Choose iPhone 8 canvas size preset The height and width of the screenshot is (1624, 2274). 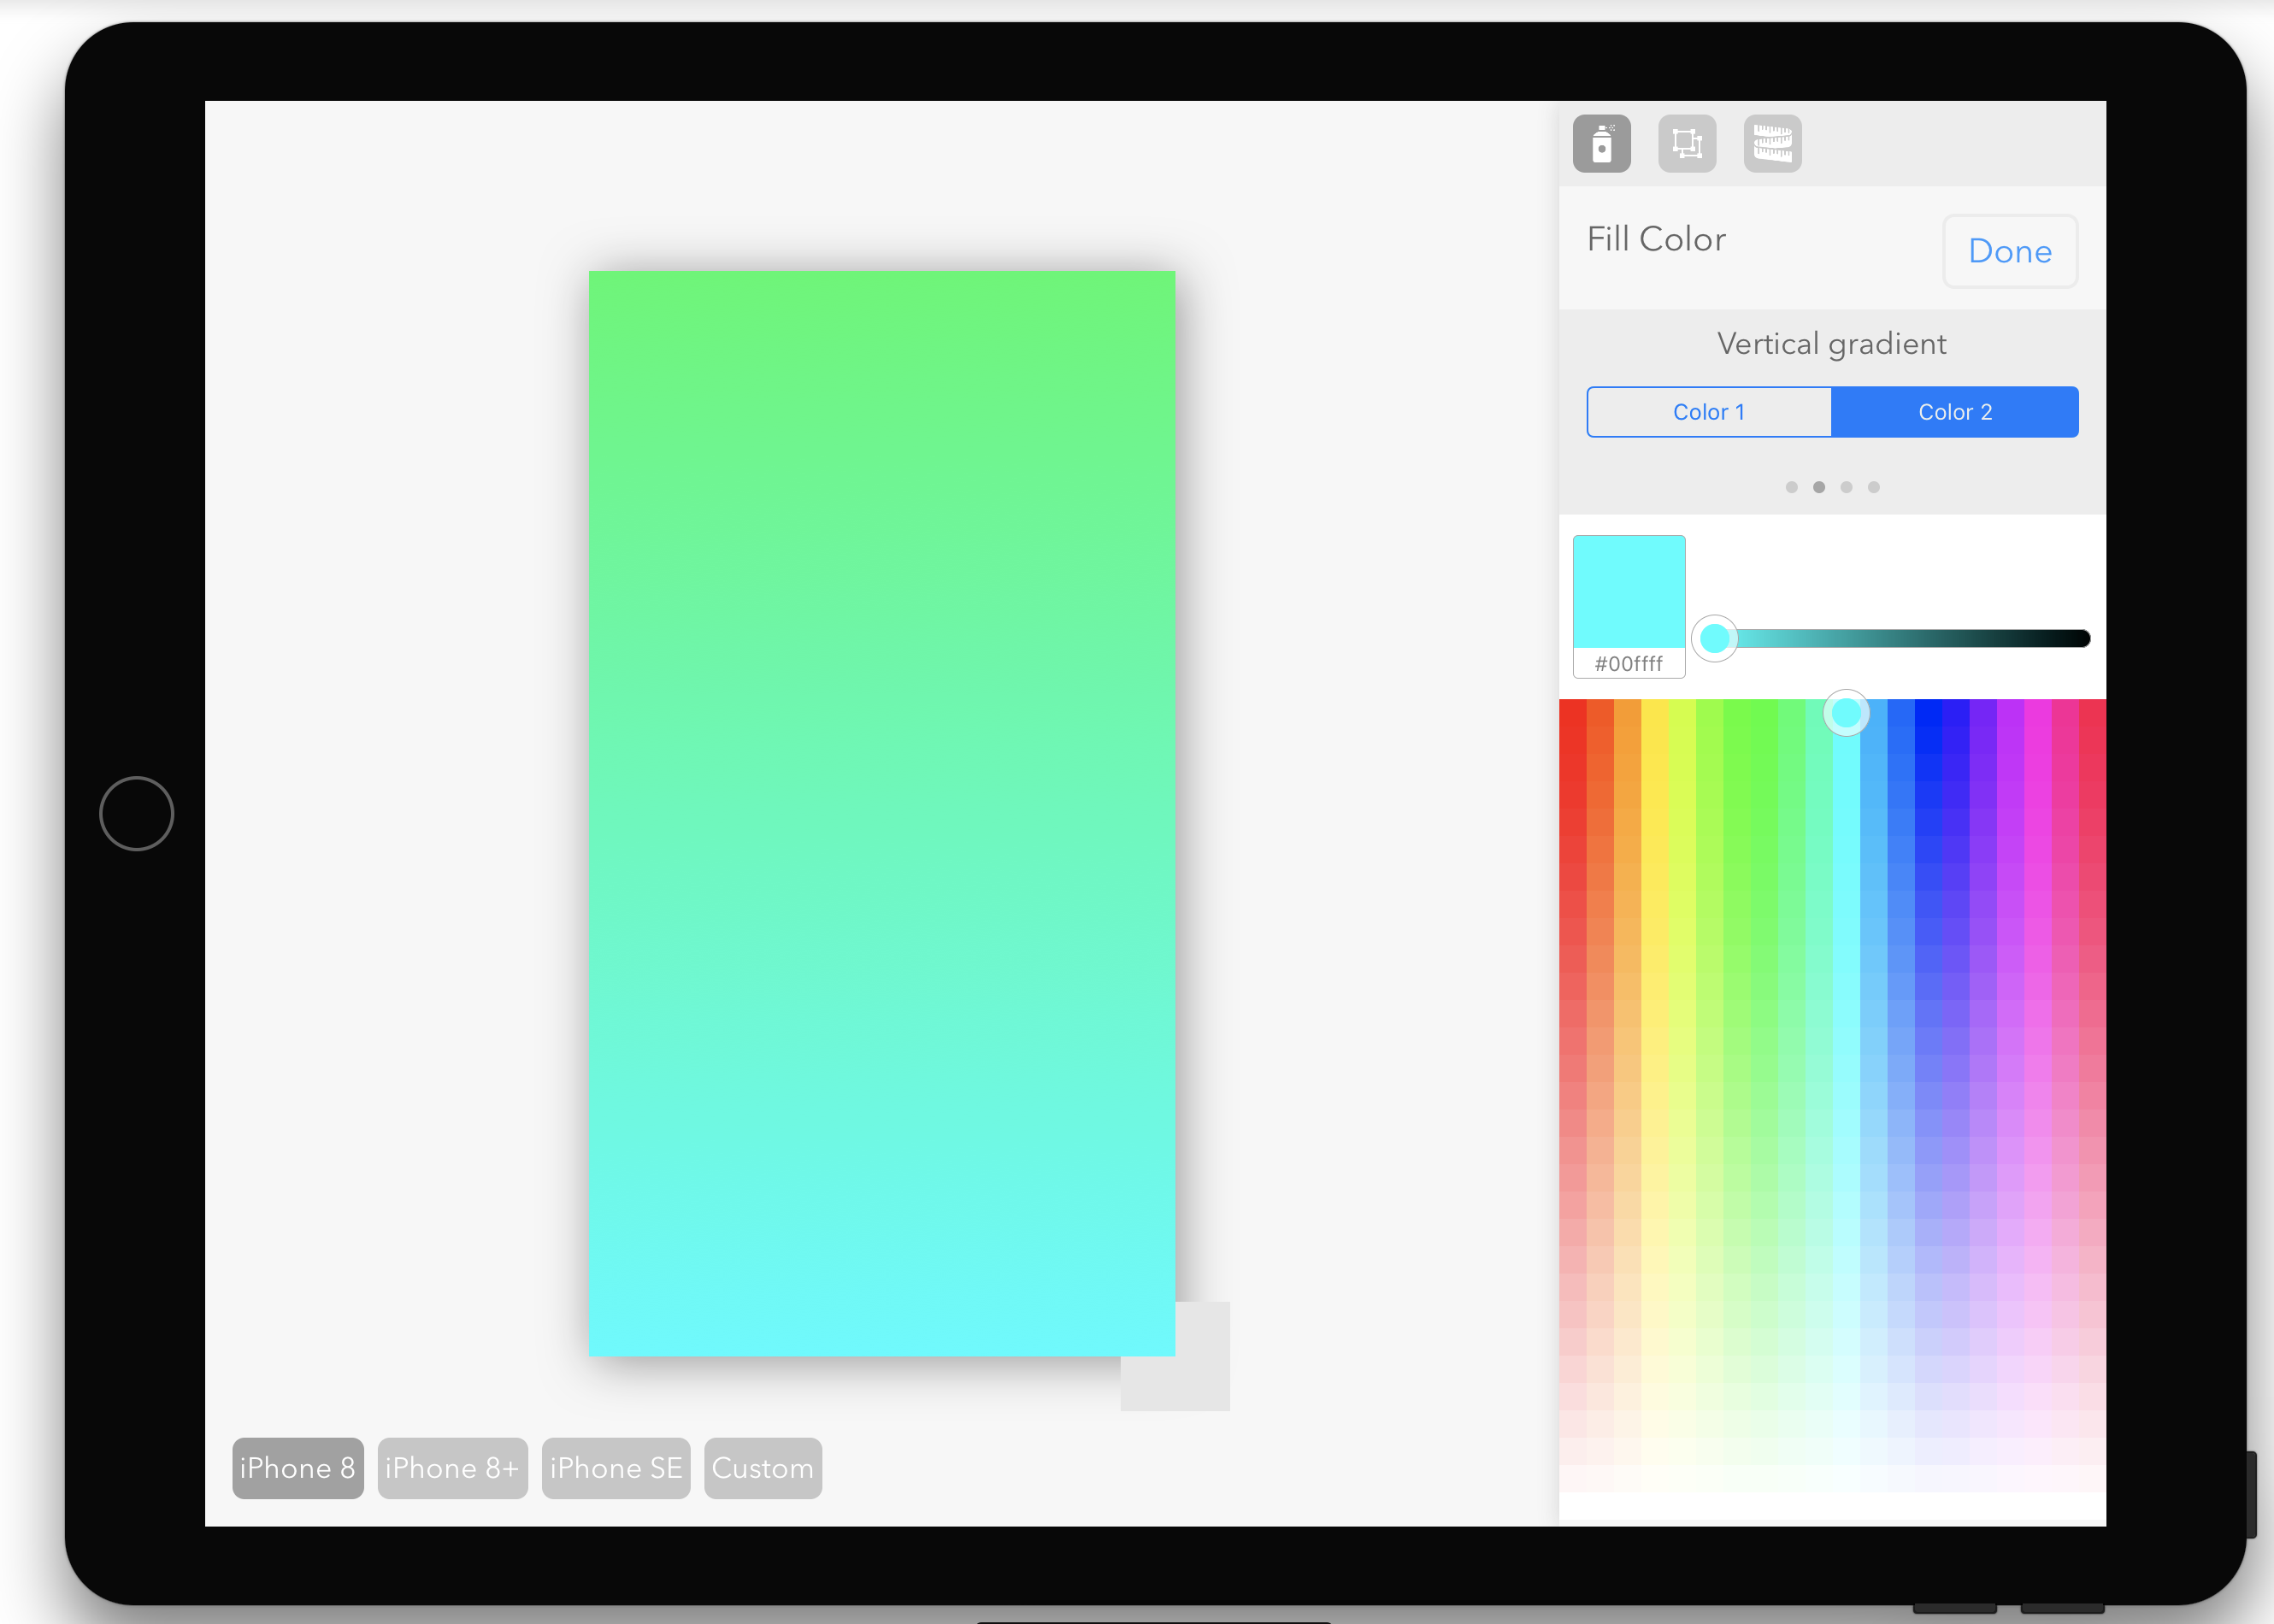(297, 1468)
